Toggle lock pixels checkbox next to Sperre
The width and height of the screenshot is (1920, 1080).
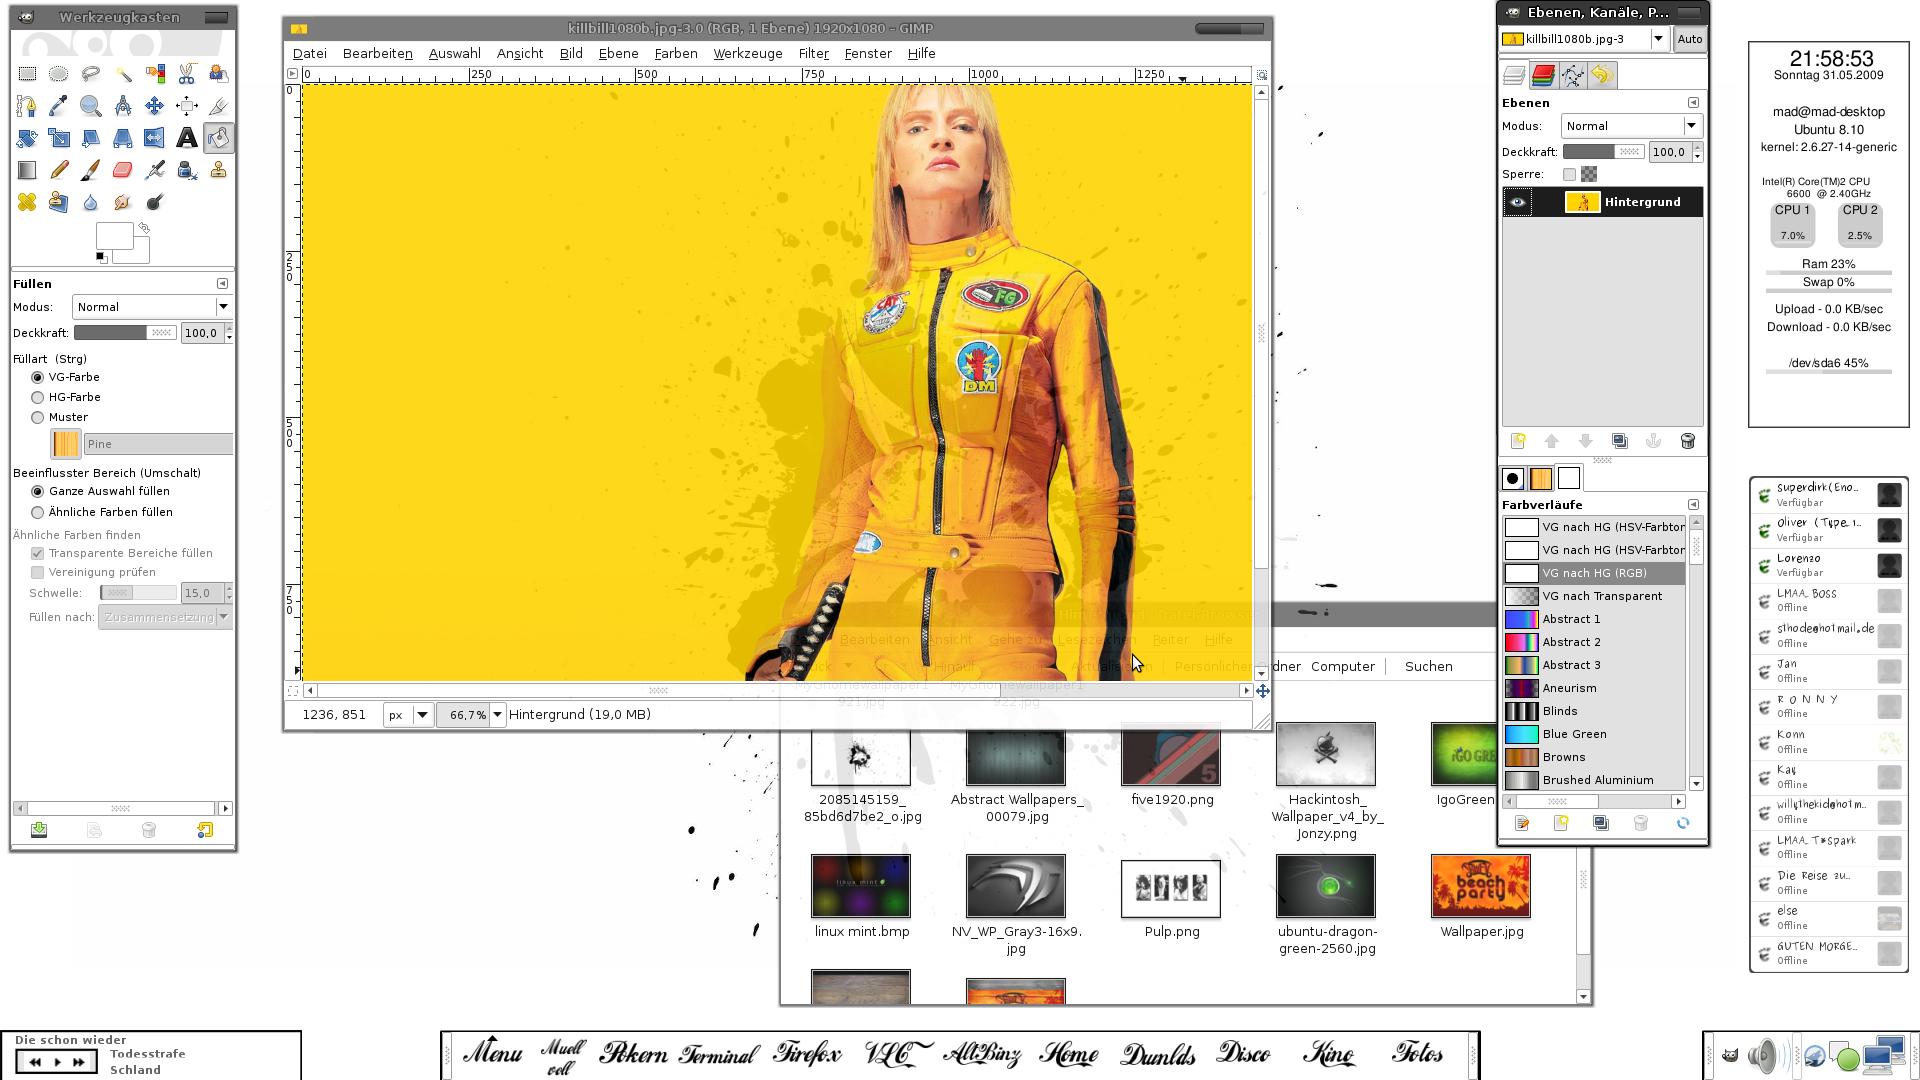(x=1569, y=174)
